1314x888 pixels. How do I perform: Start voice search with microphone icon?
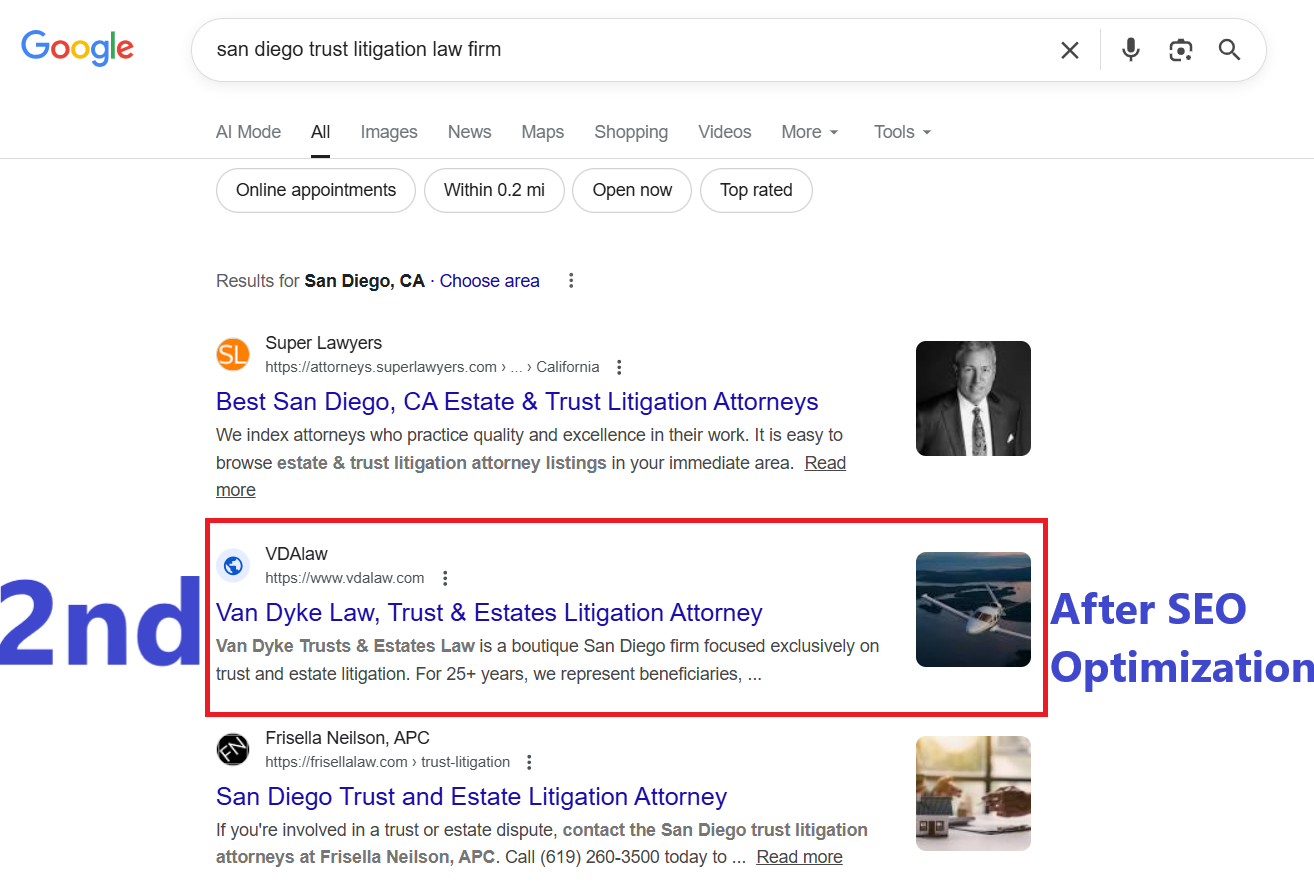pyautogui.click(x=1131, y=50)
